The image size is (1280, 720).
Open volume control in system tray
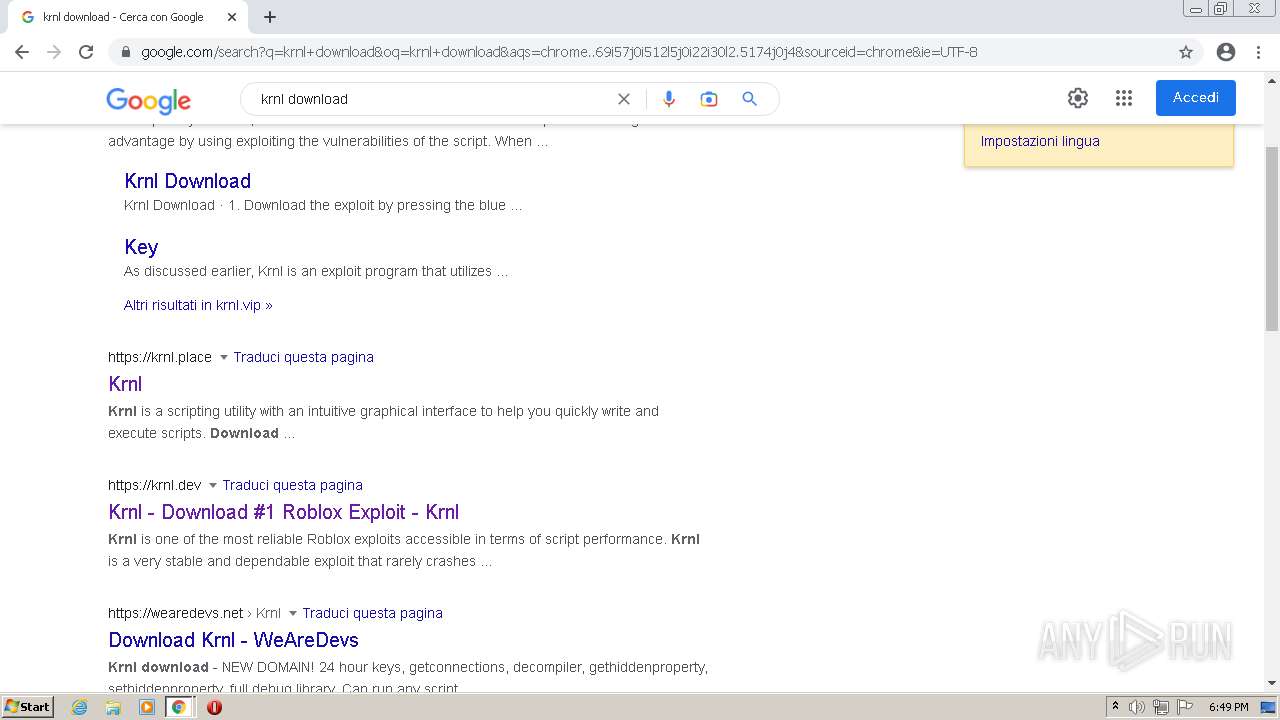1137,707
